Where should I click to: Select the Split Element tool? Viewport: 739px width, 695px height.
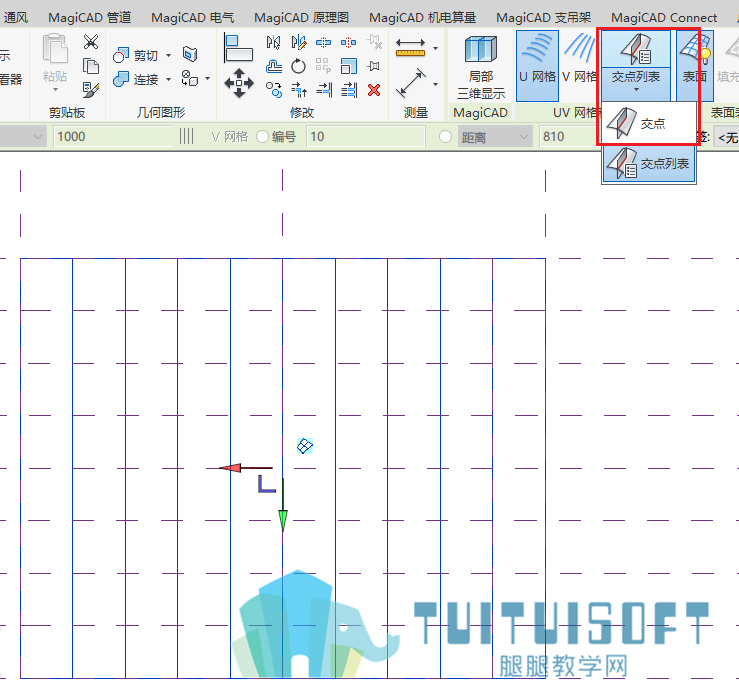pyautogui.click(x=323, y=42)
